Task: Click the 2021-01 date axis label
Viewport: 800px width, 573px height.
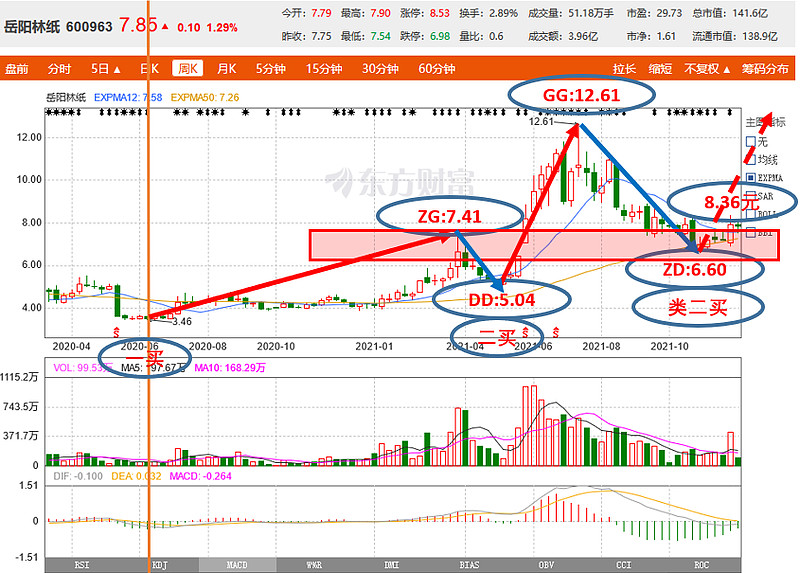Action: (374, 346)
